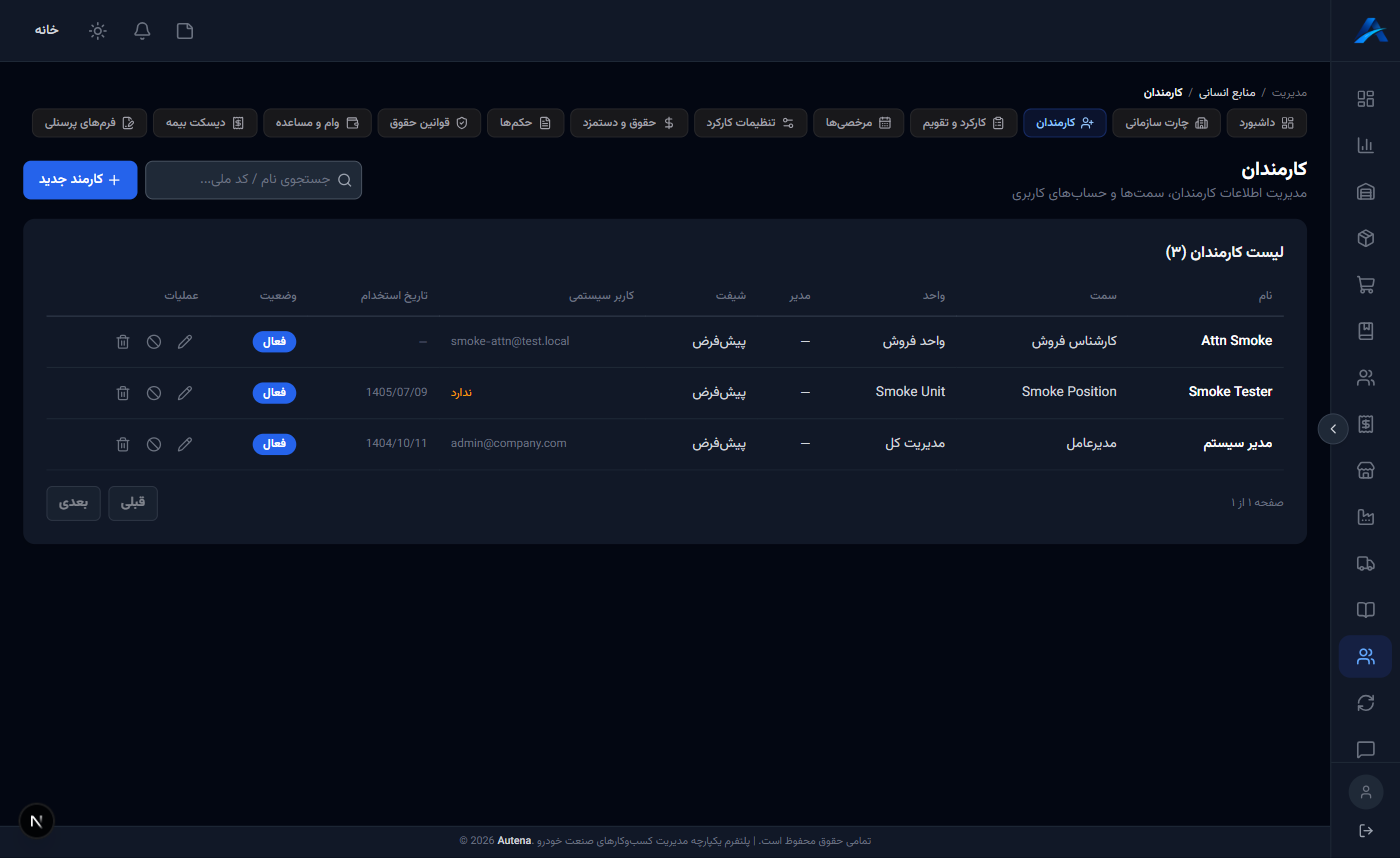This screenshot has height=858, width=1400.
Task: Click the خانه link in header
Action: [x=46, y=30]
